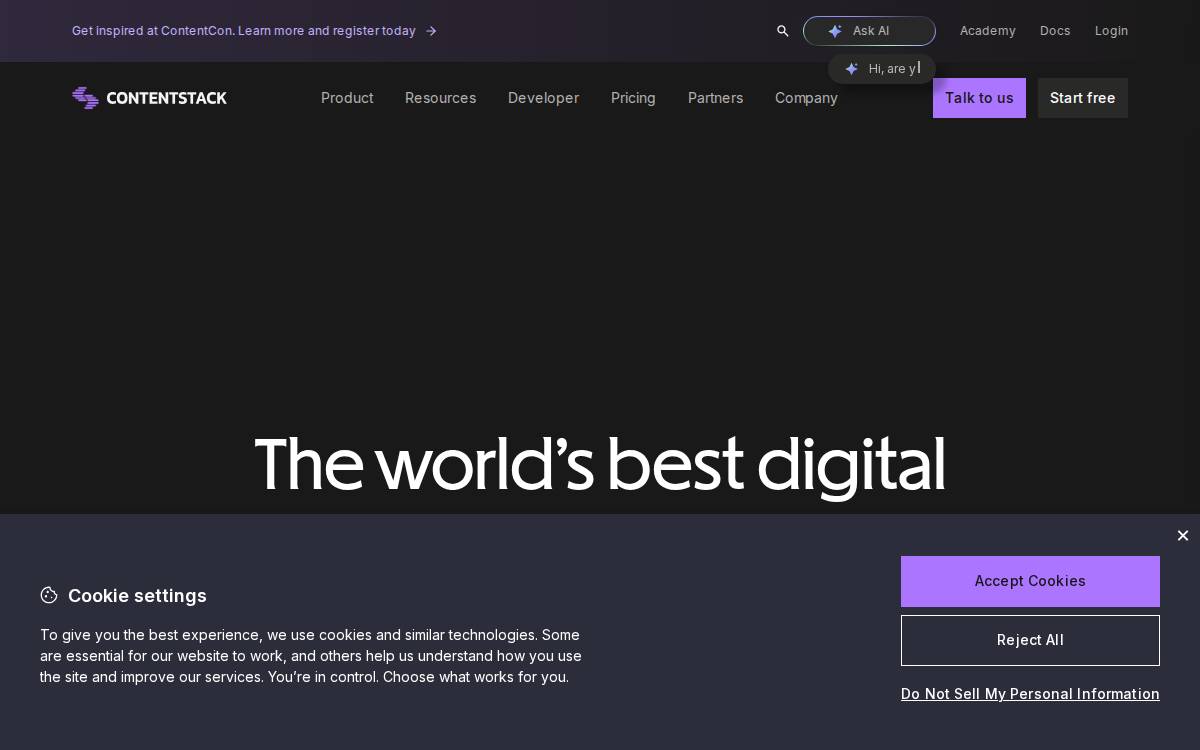Open the ContentCon register today announcement

[244, 31]
